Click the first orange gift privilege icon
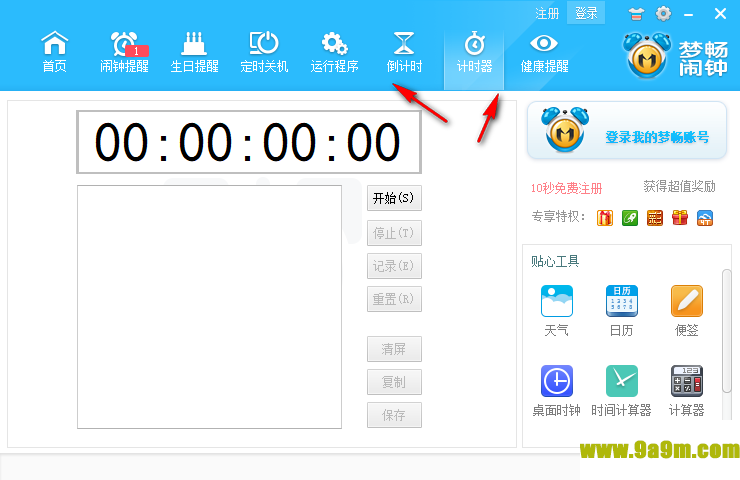This screenshot has height=480, width=740. click(605, 218)
